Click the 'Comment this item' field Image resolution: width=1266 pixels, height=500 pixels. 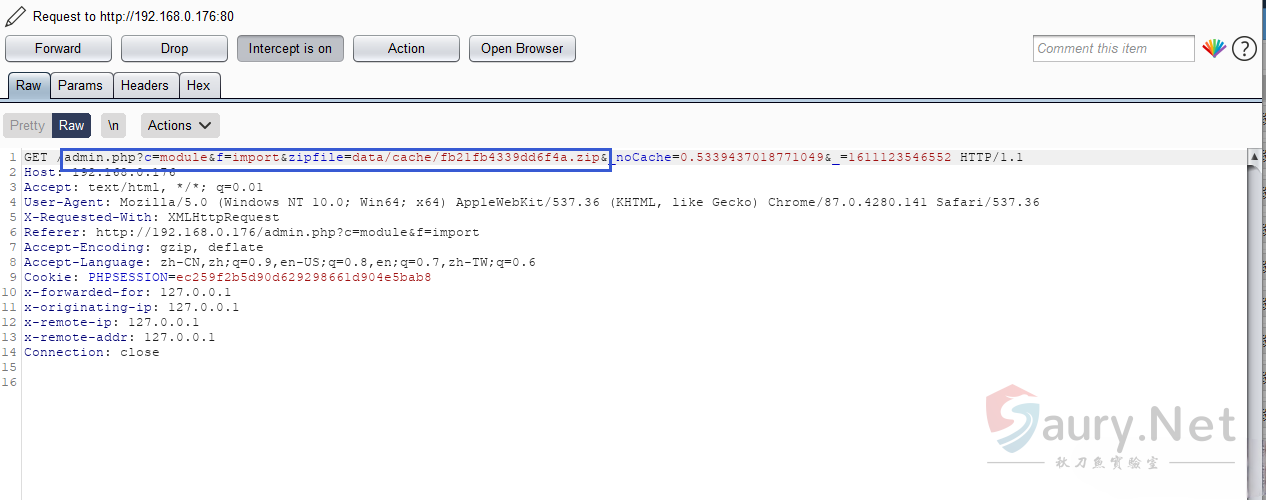point(1113,48)
